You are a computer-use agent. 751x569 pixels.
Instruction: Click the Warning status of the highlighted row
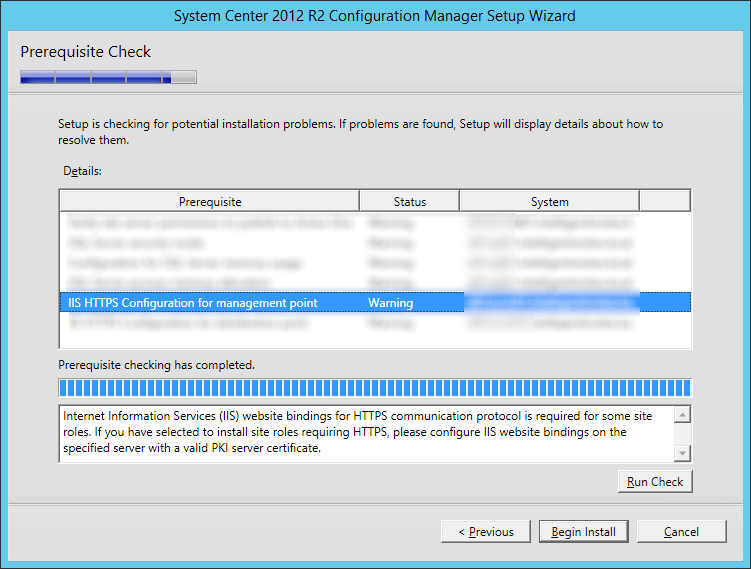pos(390,303)
